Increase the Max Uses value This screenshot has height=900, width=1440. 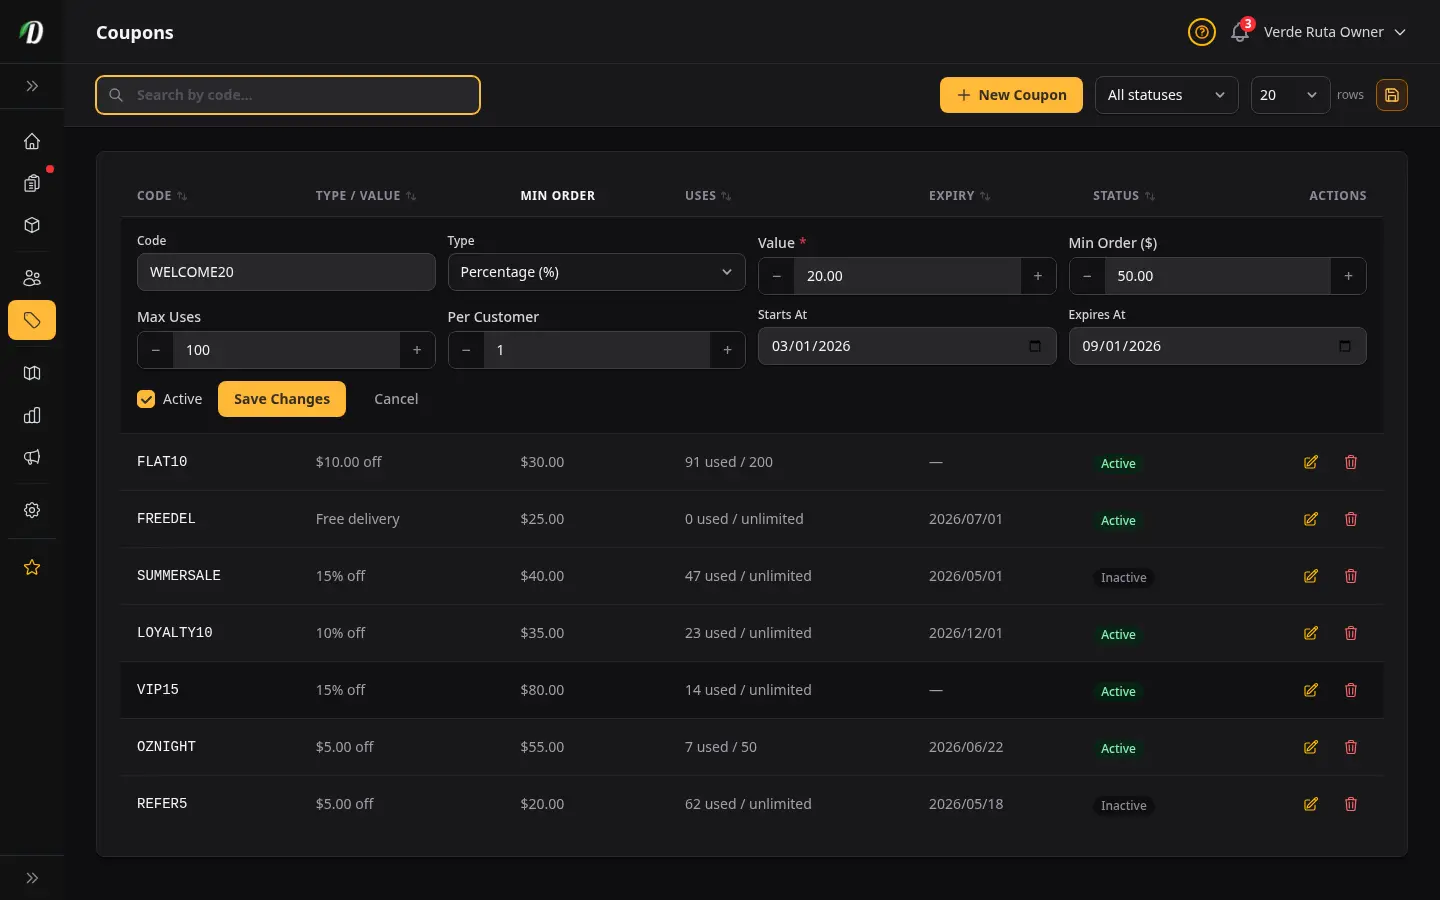click(417, 350)
